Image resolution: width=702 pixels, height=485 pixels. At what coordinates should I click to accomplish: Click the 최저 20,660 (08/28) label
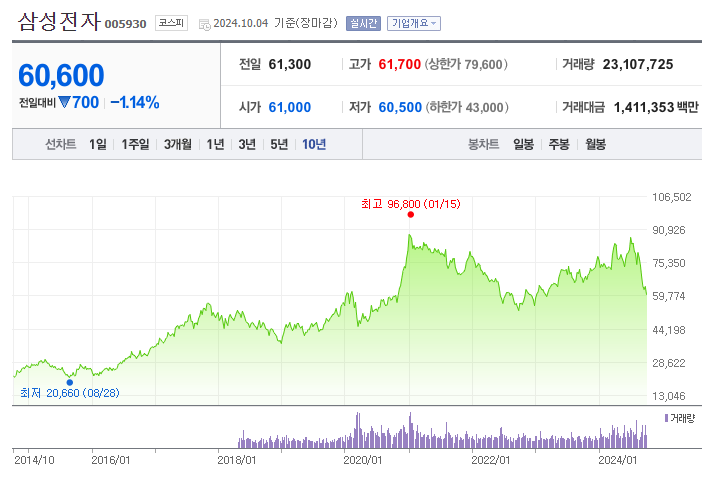[x=70, y=393]
